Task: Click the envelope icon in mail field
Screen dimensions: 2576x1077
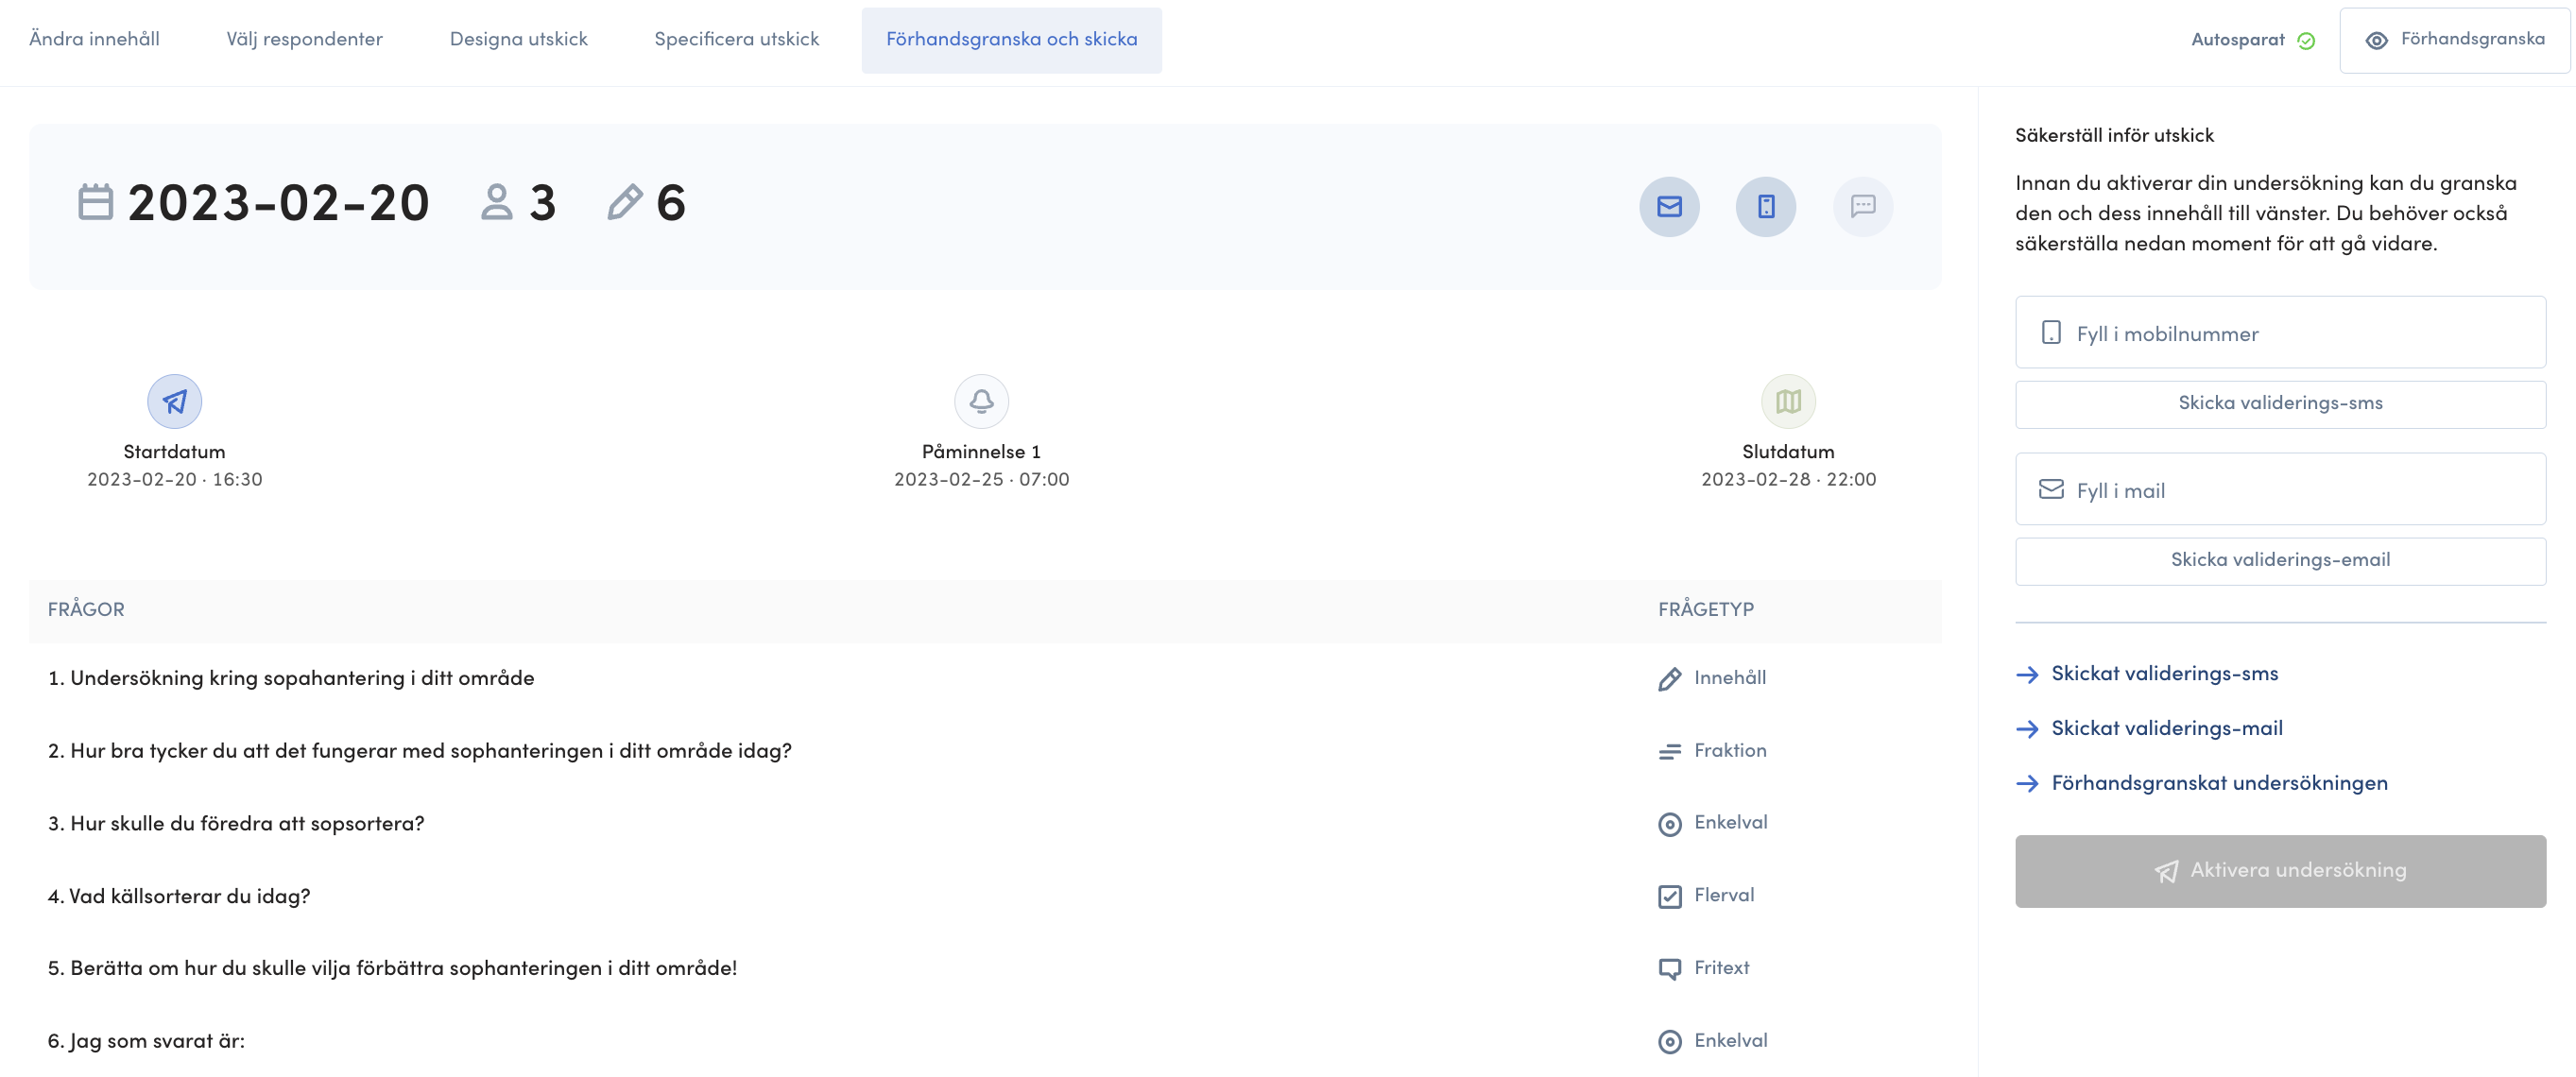Action: (x=2050, y=489)
